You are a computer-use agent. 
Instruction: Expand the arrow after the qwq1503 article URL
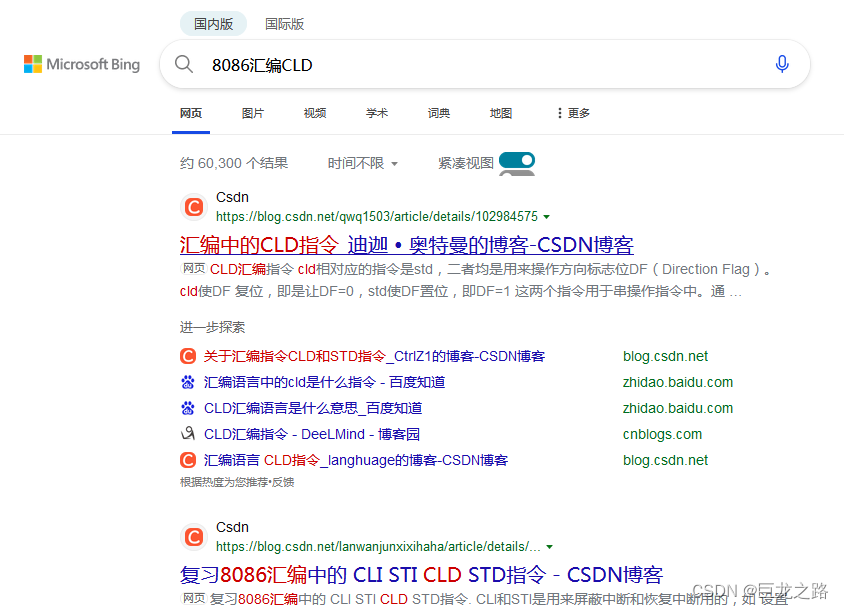547,217
